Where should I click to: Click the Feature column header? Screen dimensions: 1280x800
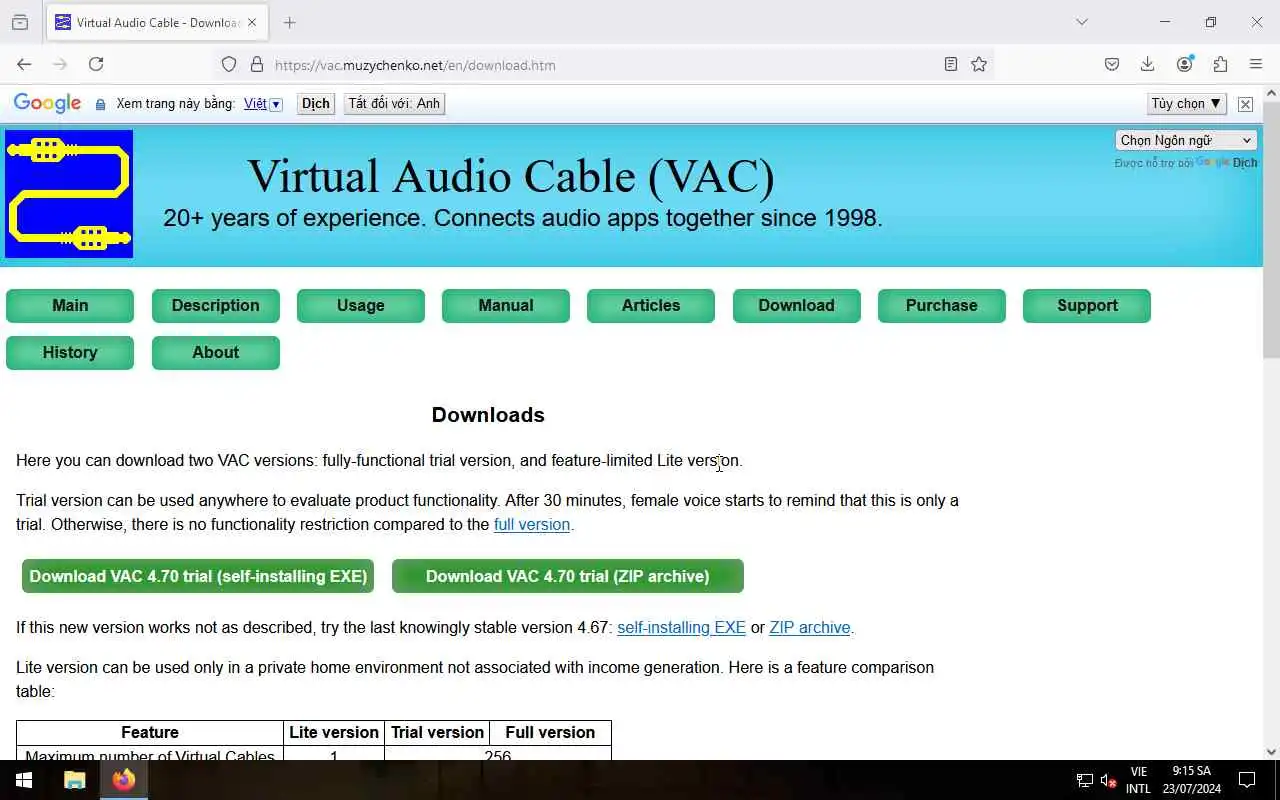[150, 732]
